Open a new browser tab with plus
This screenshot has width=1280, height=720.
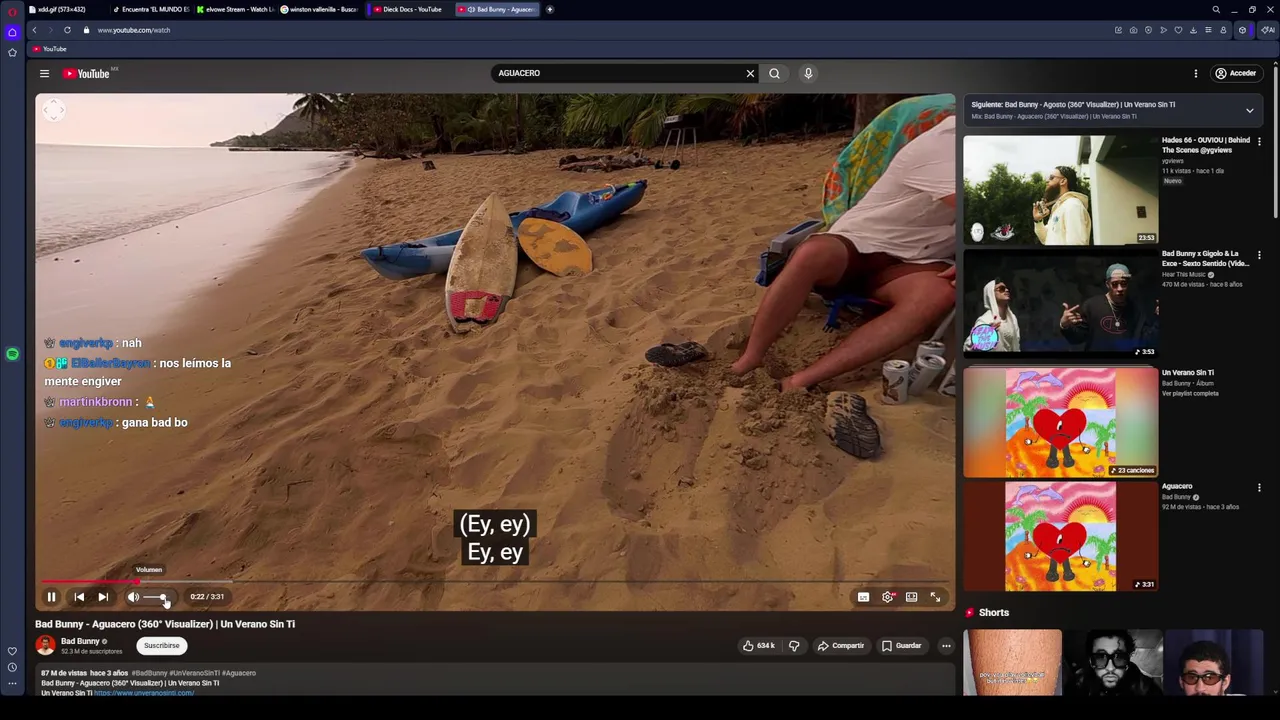(550, 9)
